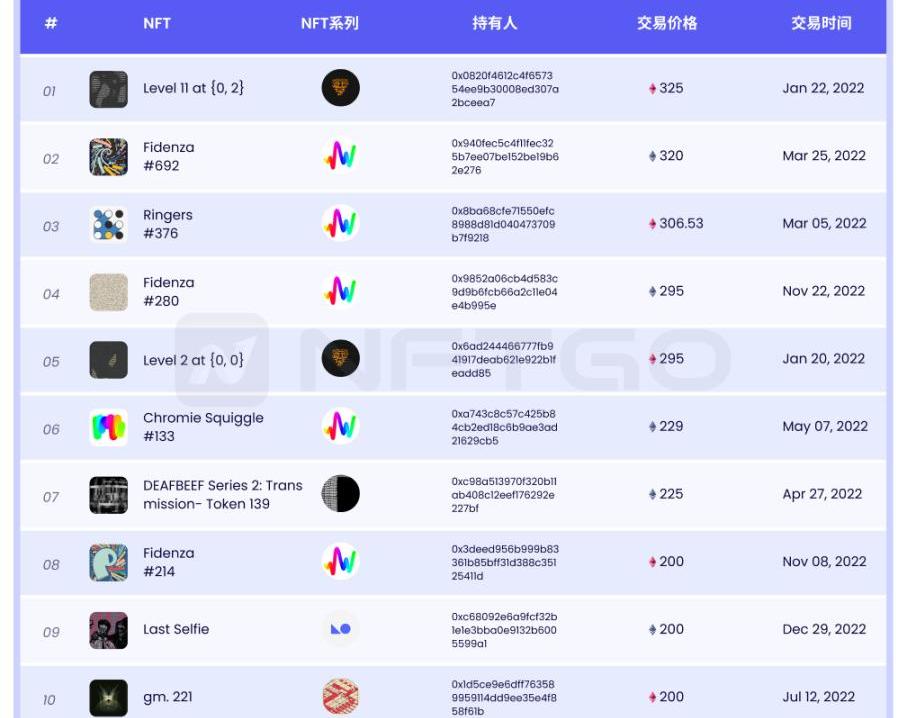Click the Art Blocks icon in the Ringers #376 row
907x718 pixels.
[x=340, y=224]
